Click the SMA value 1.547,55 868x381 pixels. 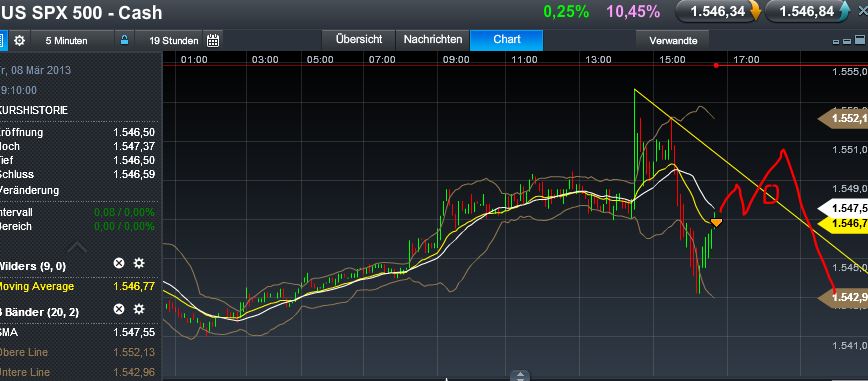pyautogui.click(x=134, y=332)
